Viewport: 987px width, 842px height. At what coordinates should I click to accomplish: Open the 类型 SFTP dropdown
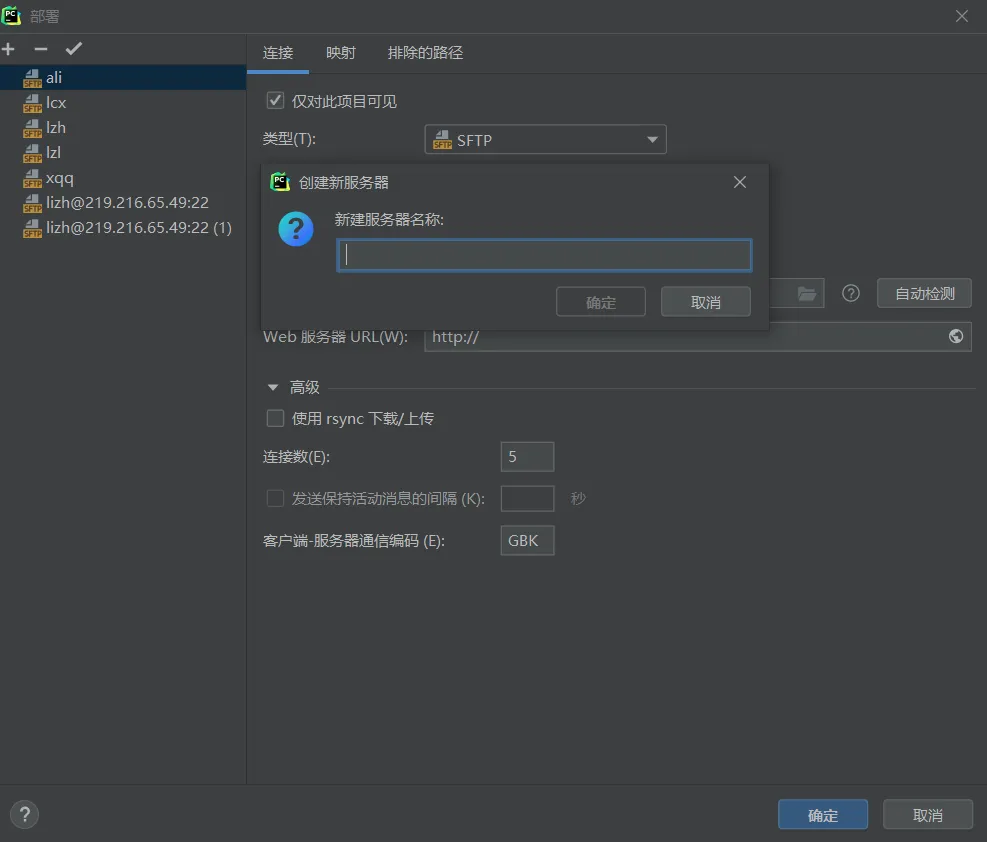[x=546, y=140]
